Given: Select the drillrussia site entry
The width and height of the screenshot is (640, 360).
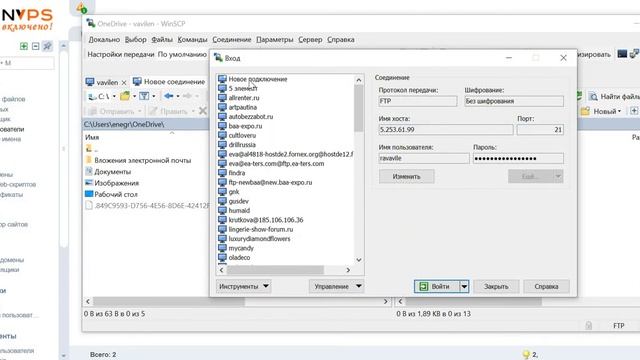Looking at the screenshot, I should pyautogui.click(x=242, y=145).
